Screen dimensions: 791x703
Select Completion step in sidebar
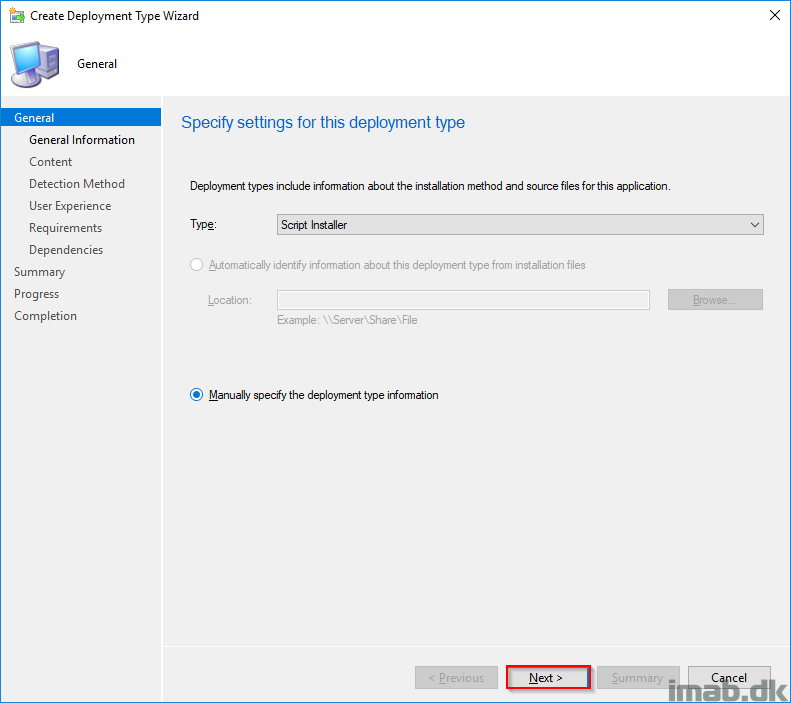45,316
